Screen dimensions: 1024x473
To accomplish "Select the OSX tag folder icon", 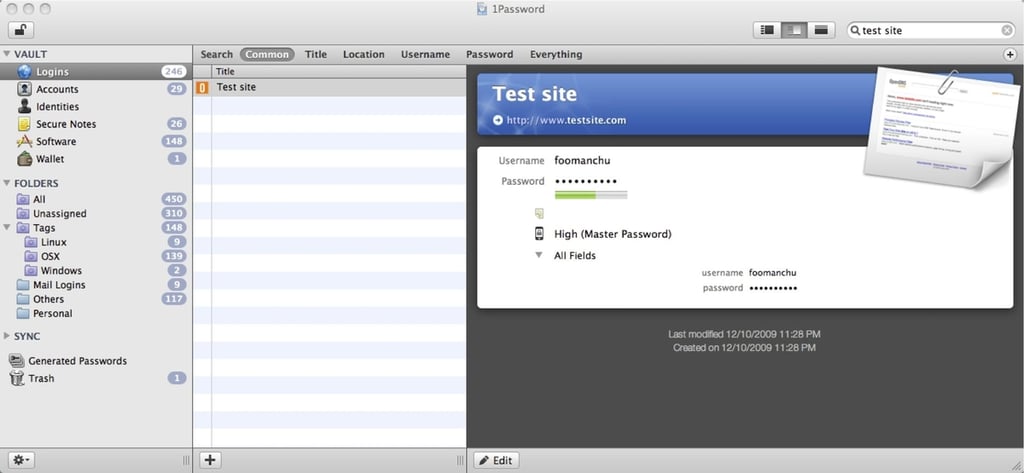I will [31, 256].
